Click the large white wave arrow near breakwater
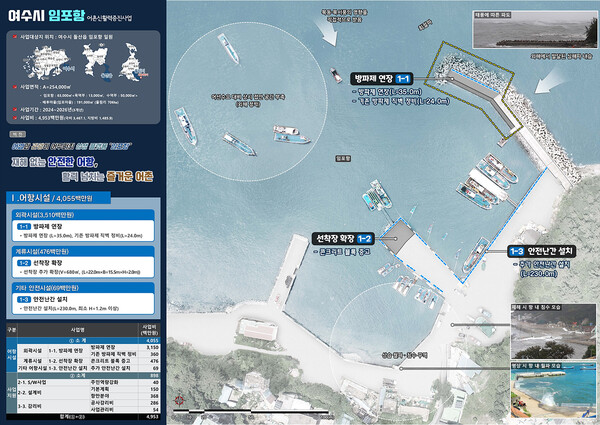The image size is (600, 425). pos(548,83)
